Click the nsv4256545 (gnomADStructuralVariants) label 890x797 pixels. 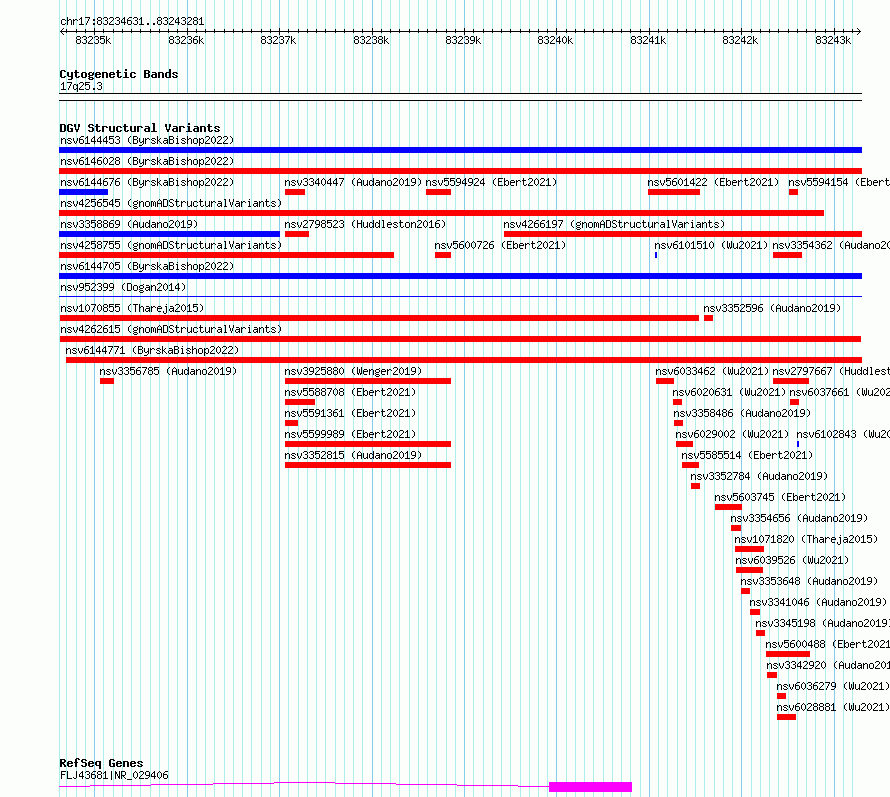coord(171,203)
